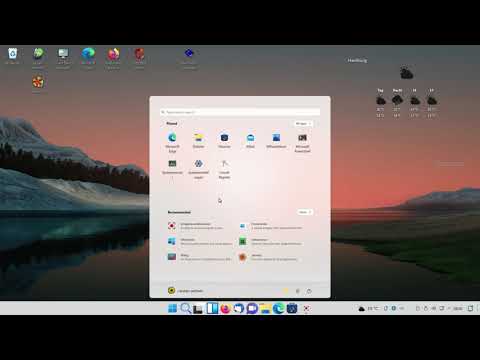The width and height of the screenshot is (480, 360).
Task: Open the recommended image thumbnail item
Action: coord(199,257)
